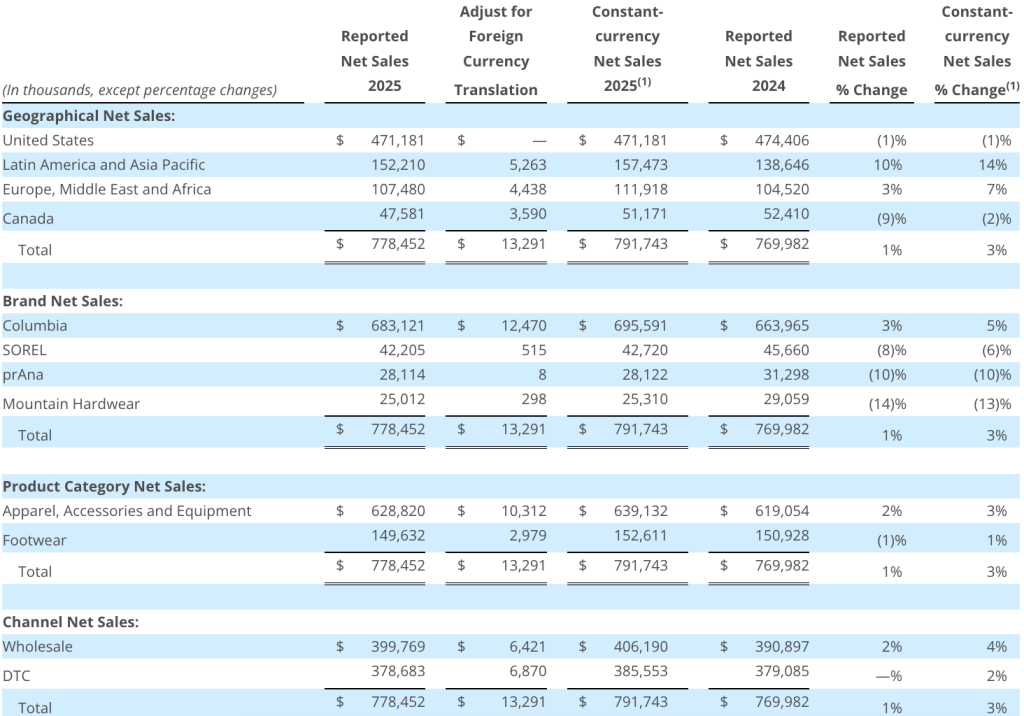Click 'Latin America and Asia Pacific' row label

104,165
